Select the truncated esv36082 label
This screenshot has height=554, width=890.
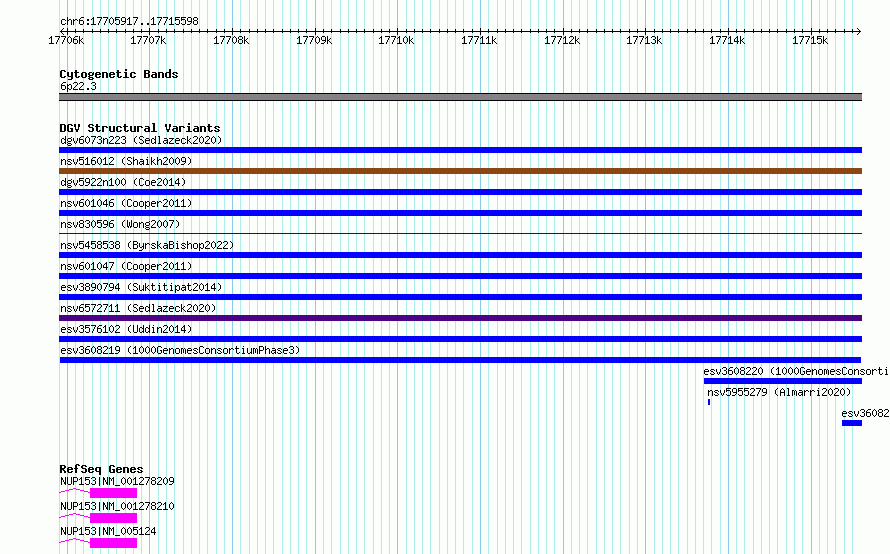pos(865,413)
